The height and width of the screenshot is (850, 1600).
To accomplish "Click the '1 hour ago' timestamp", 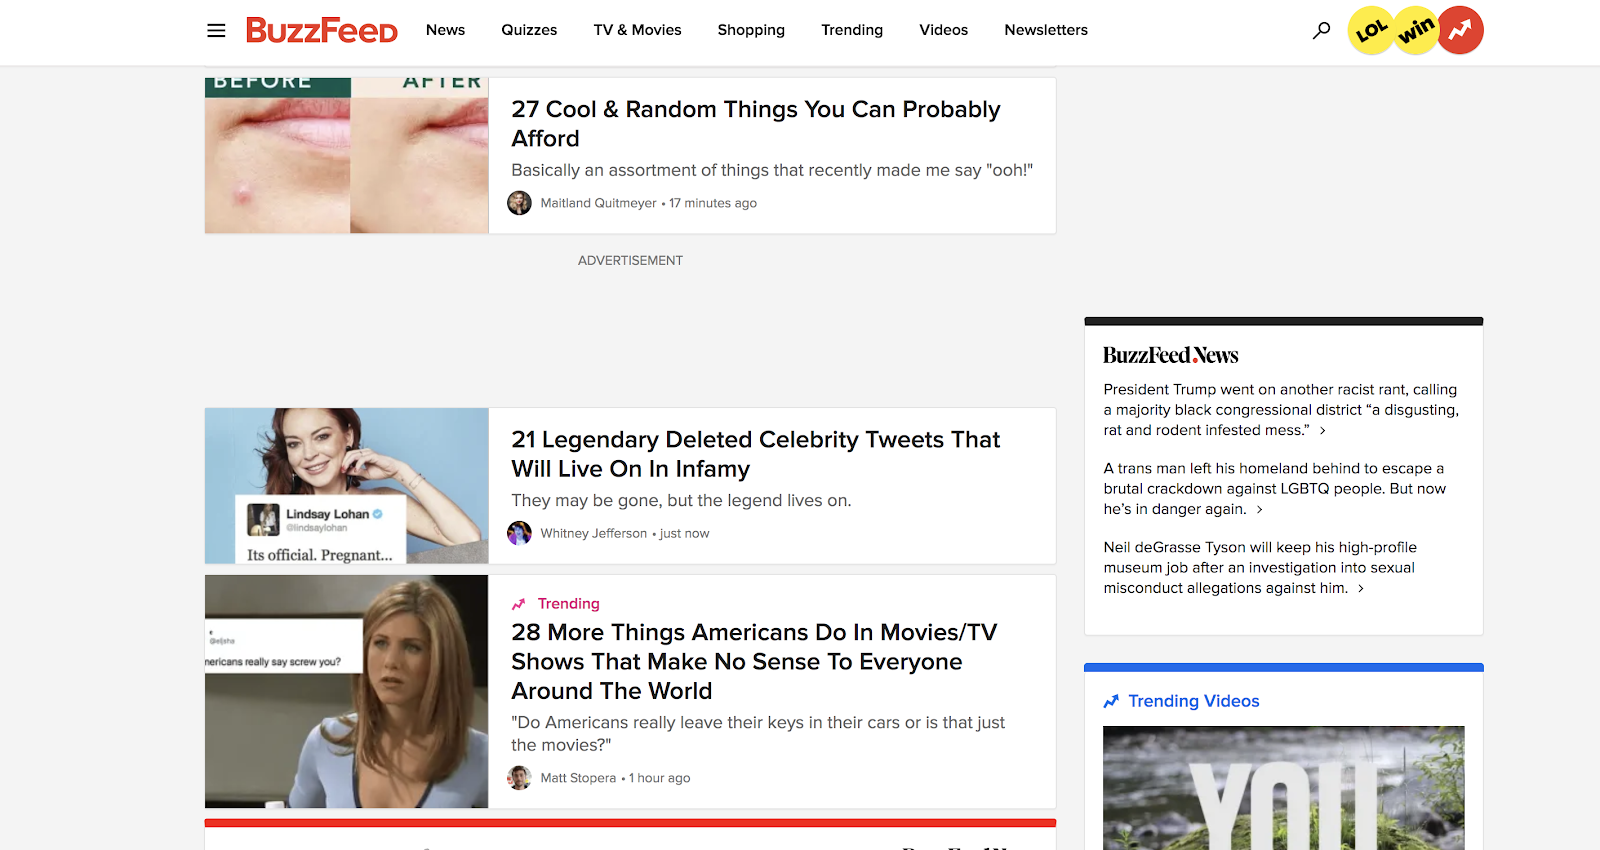I will pyautogui.click(x=660, y=778).
